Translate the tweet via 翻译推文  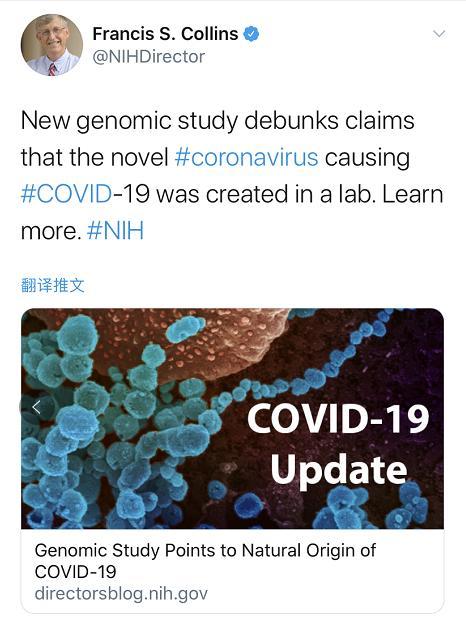pos(53,285)
